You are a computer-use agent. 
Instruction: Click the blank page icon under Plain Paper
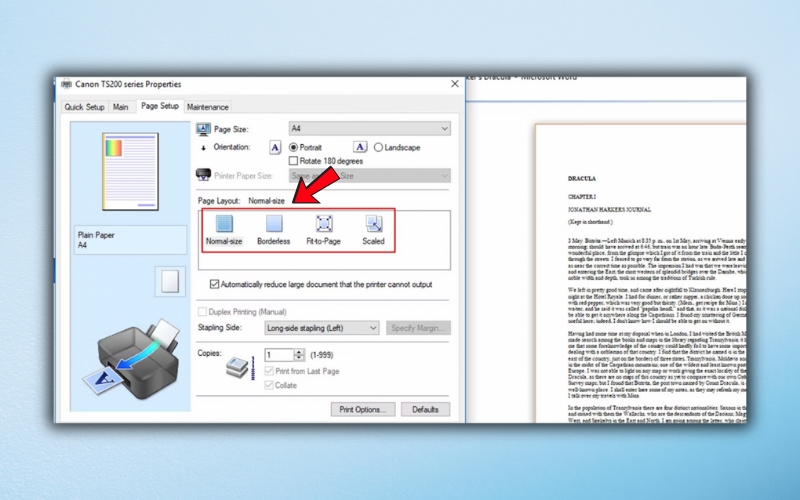click(x=170, y=281)
